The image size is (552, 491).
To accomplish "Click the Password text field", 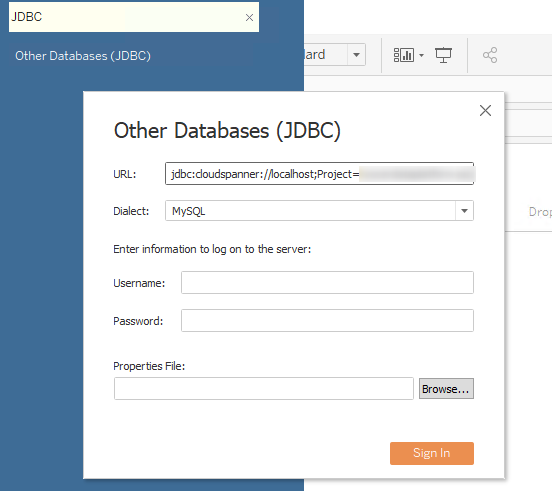I will pos(327,320).
